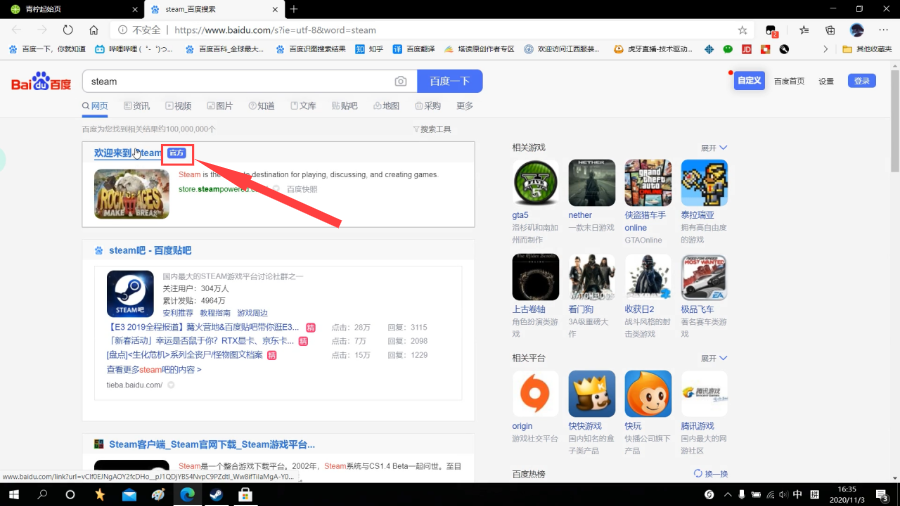
Task: Click the Edge browser taskbar icon
Action: pyautogui.click(x=187, y=495)
